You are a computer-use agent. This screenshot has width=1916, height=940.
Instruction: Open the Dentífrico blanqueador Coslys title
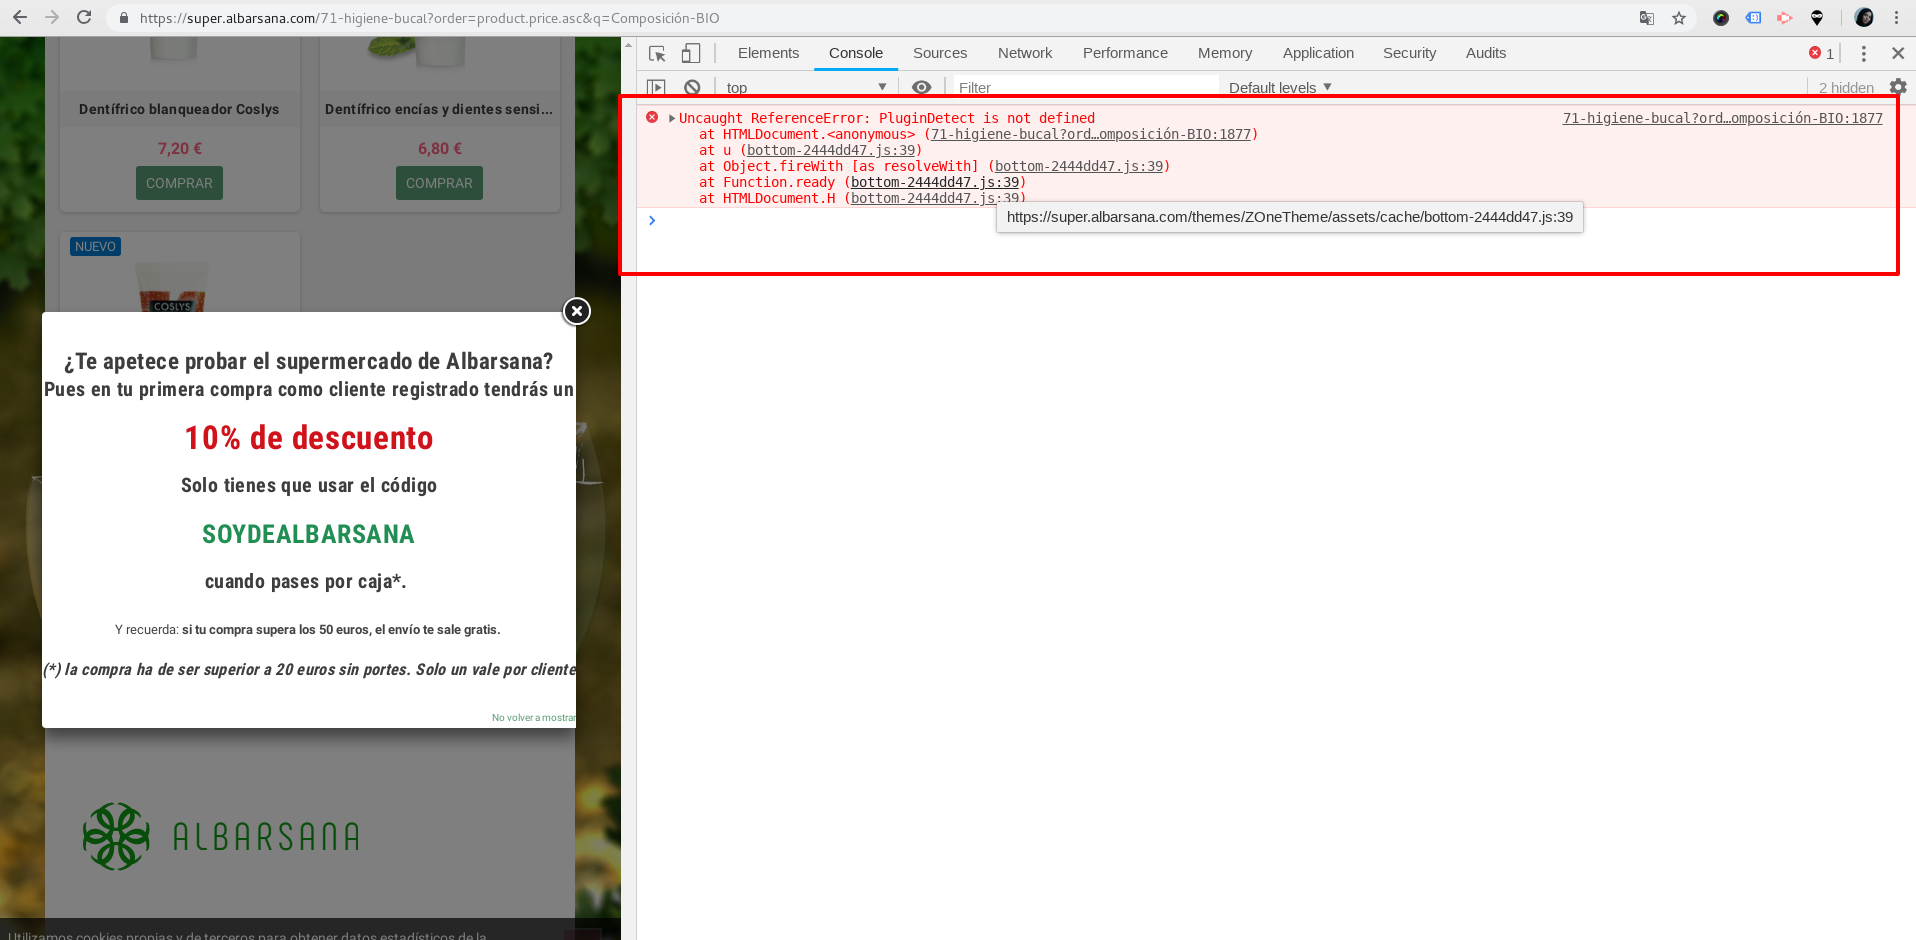(179, 109)
